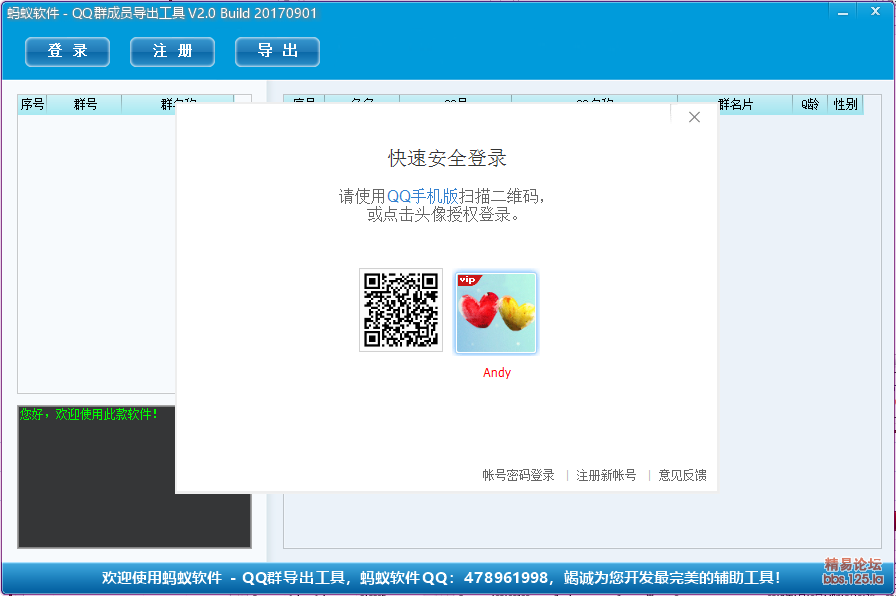
Task: Open the QQ手机版 link
Action: pos(423,197)
